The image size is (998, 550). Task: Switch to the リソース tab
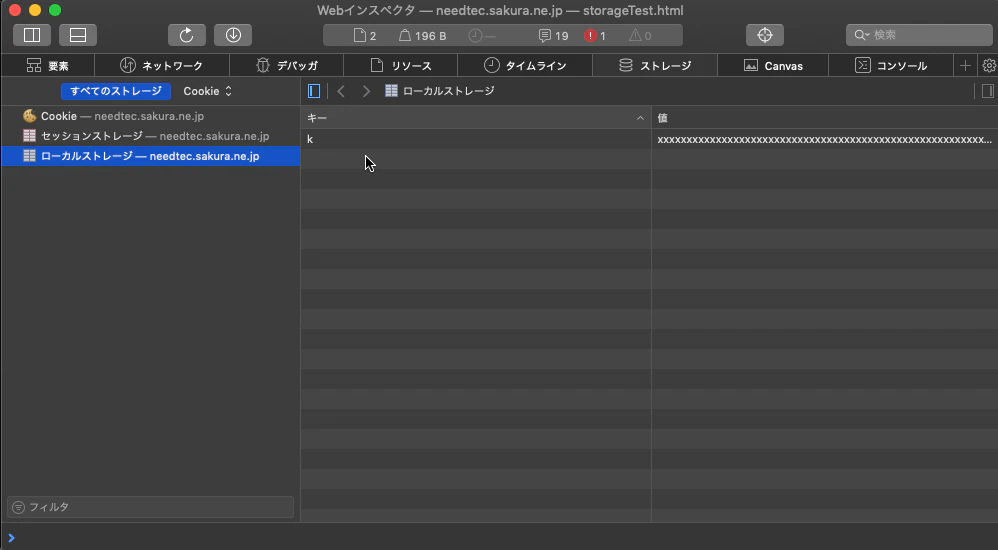[400, 66]
